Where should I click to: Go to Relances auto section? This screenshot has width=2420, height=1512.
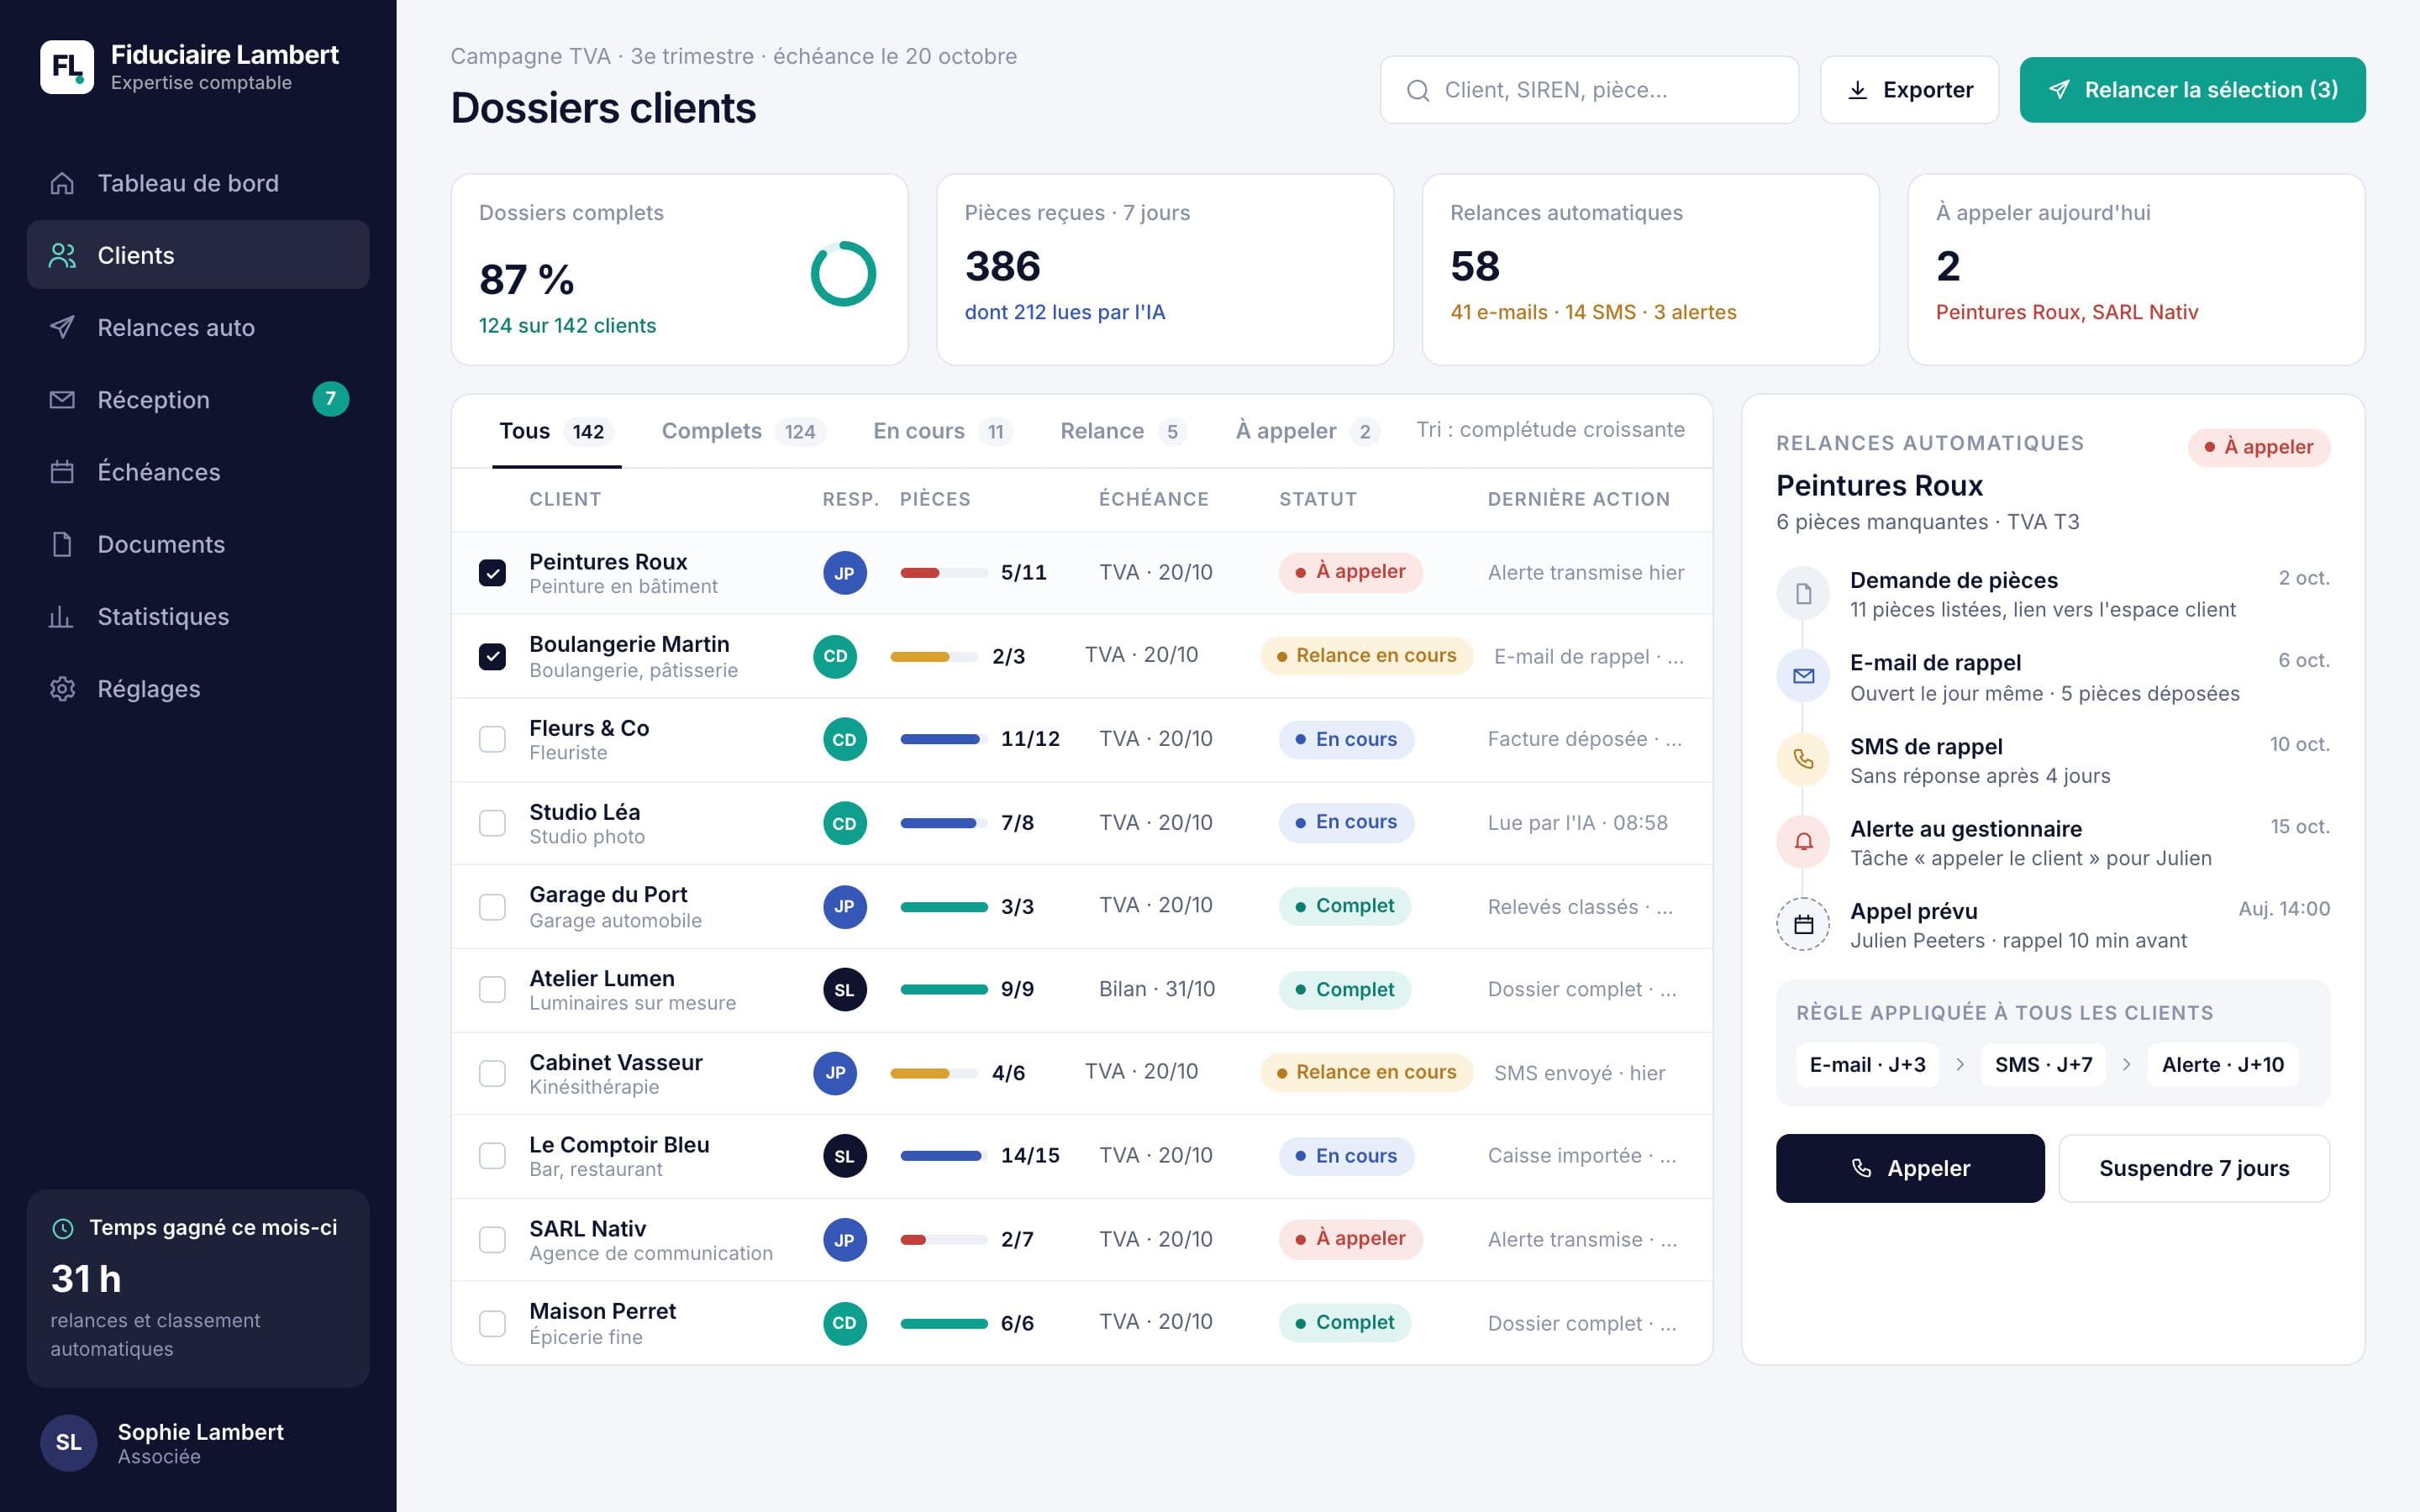point(198,327)
